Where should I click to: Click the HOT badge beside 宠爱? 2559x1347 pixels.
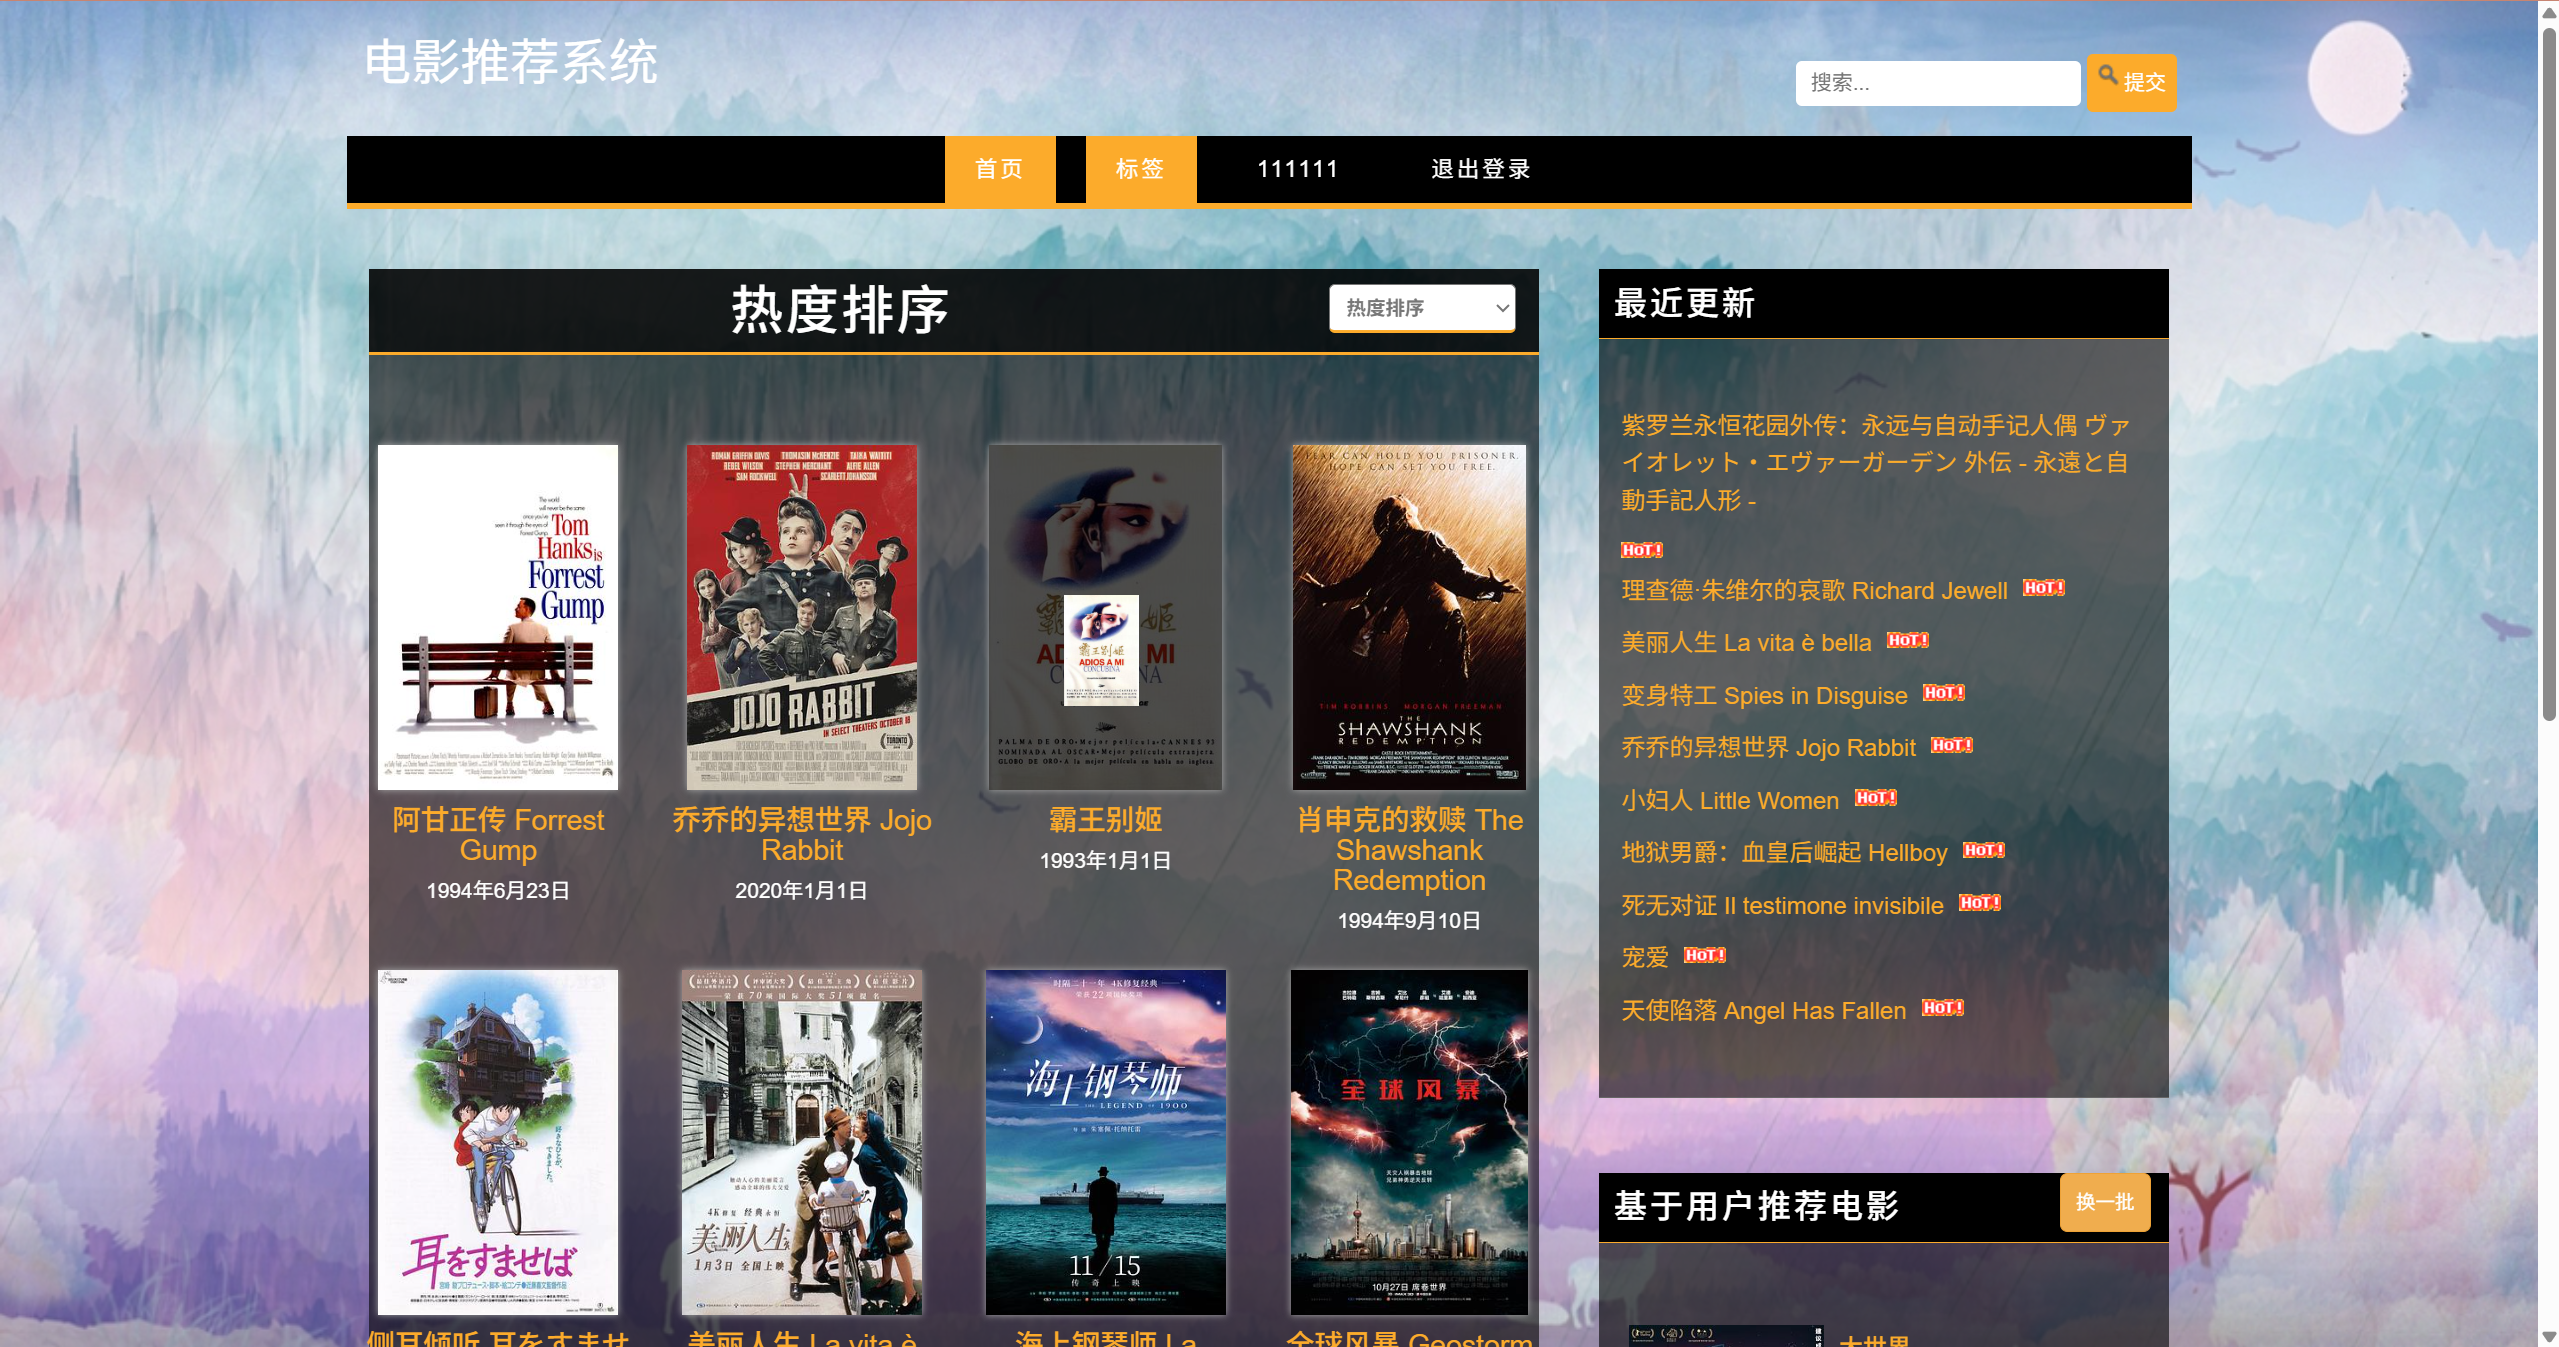coord(1704,955)
